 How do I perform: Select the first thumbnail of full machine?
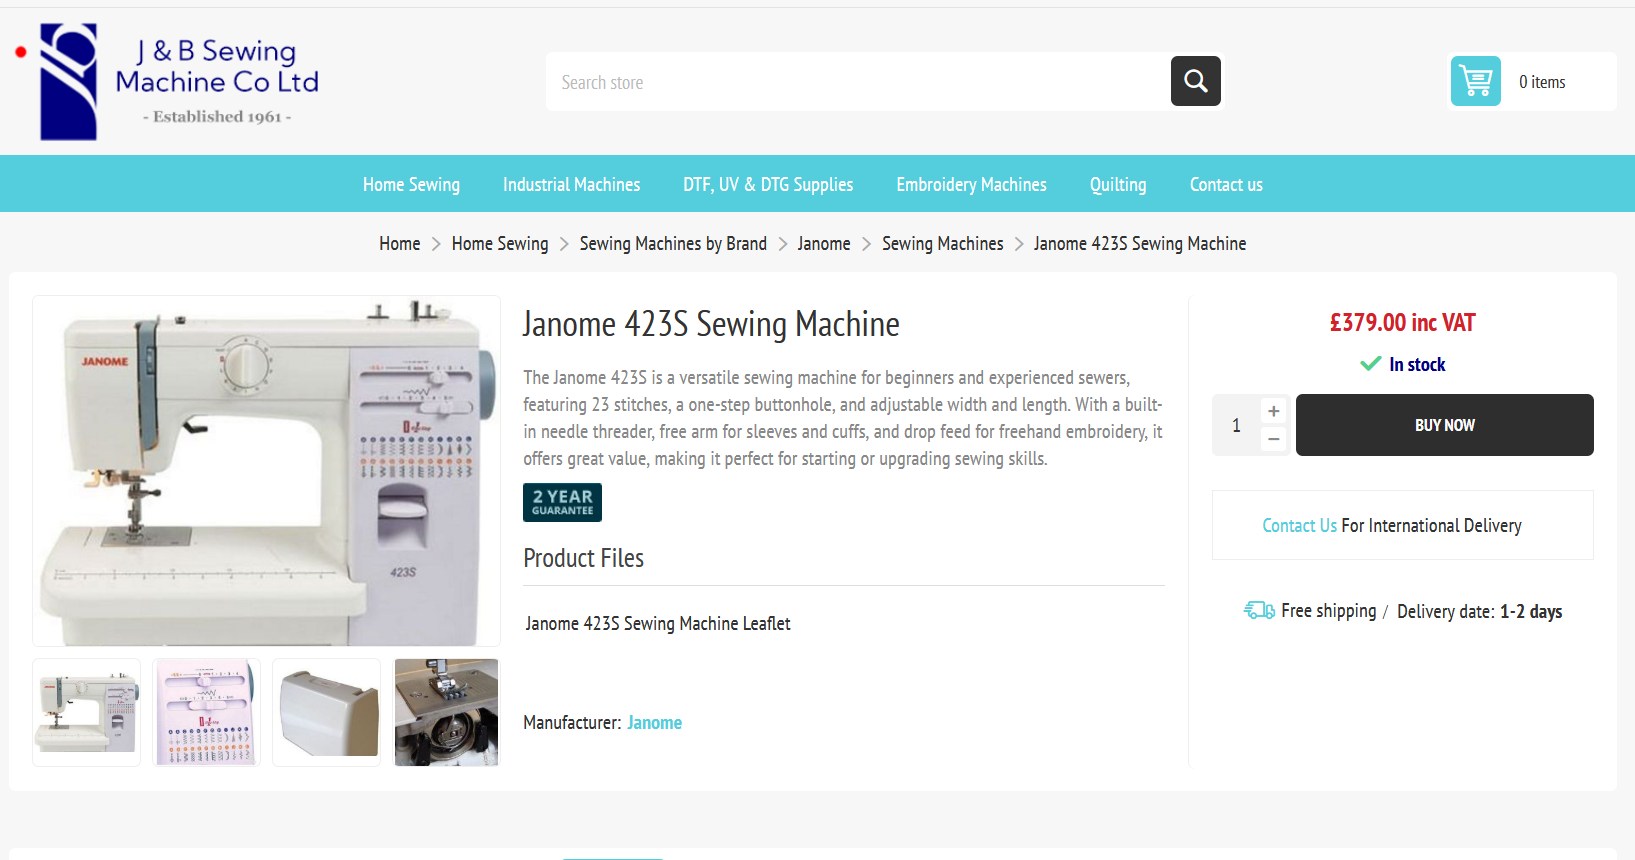[x=87, y=712]
